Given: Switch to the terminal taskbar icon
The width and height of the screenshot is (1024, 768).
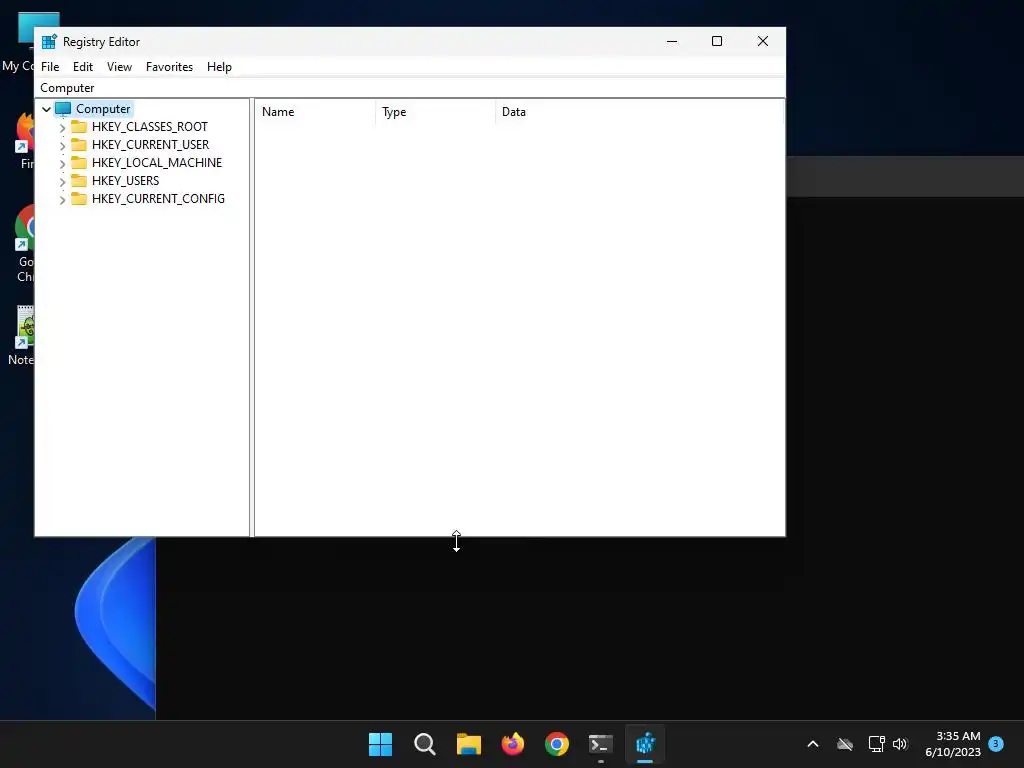Looking at the screenshot, I should click(601, 744).
